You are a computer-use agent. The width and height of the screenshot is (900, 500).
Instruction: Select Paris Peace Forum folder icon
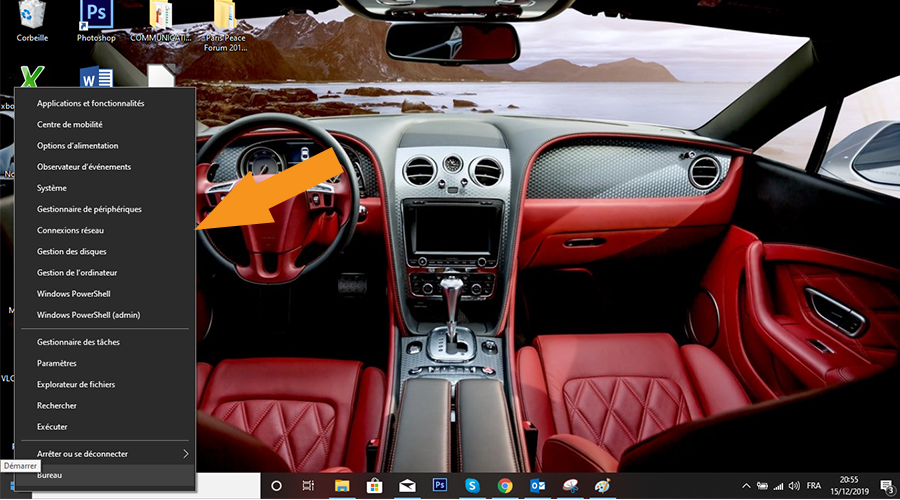pyautogui.click(x=225, y=26)
